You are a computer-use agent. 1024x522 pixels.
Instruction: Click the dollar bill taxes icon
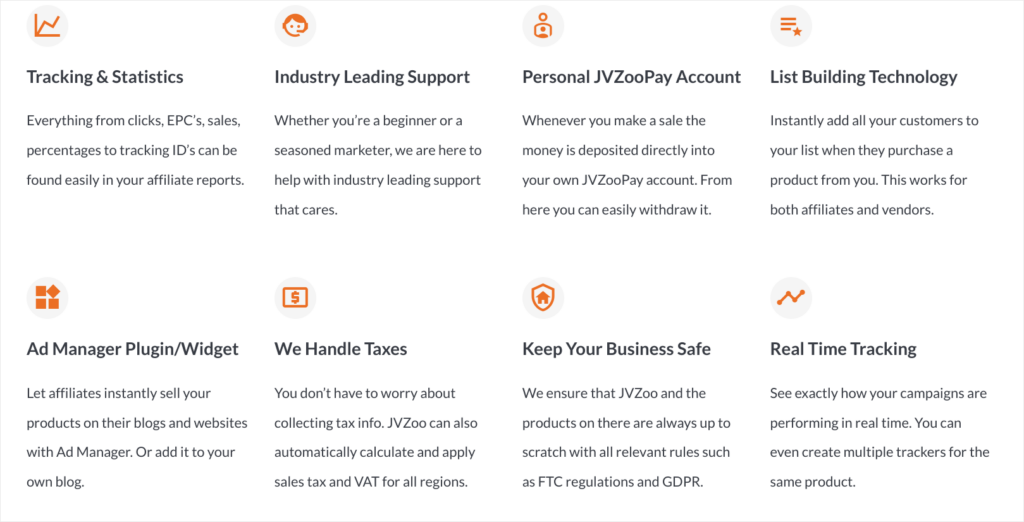pos(295,297)
